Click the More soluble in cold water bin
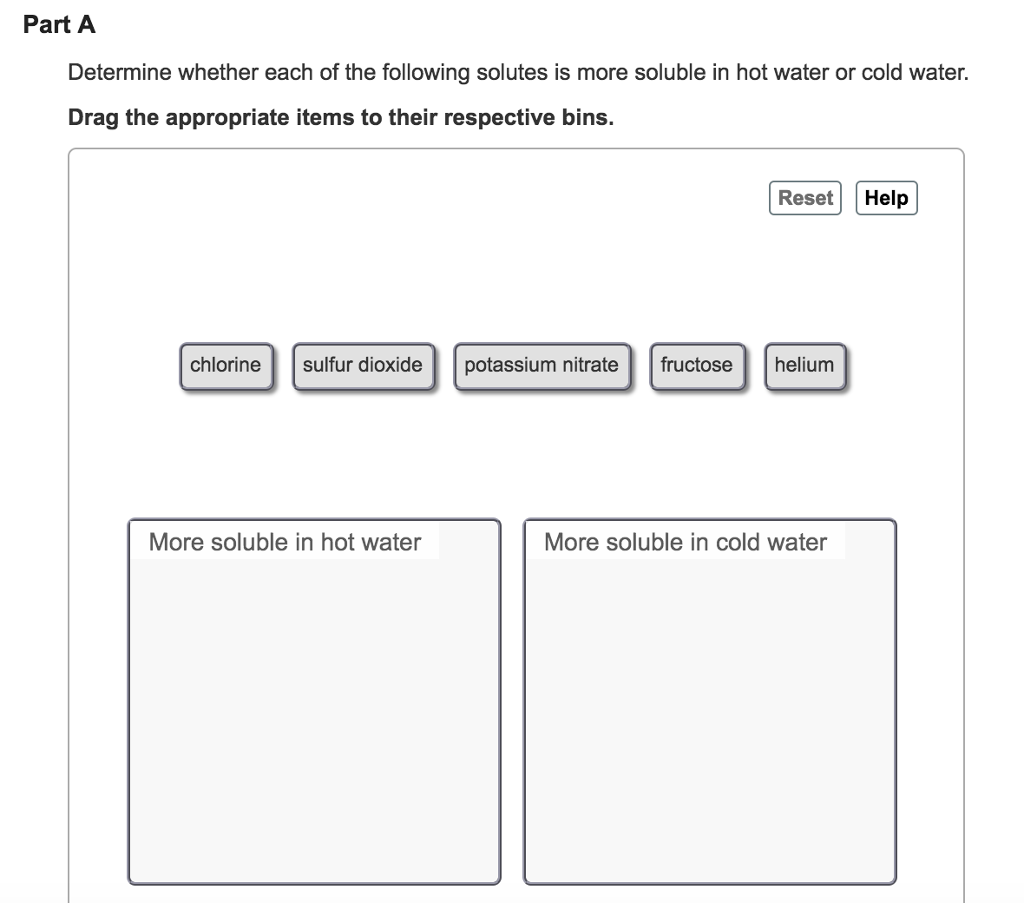Viewport: 1024px width, 903px height. click(710, 700)
